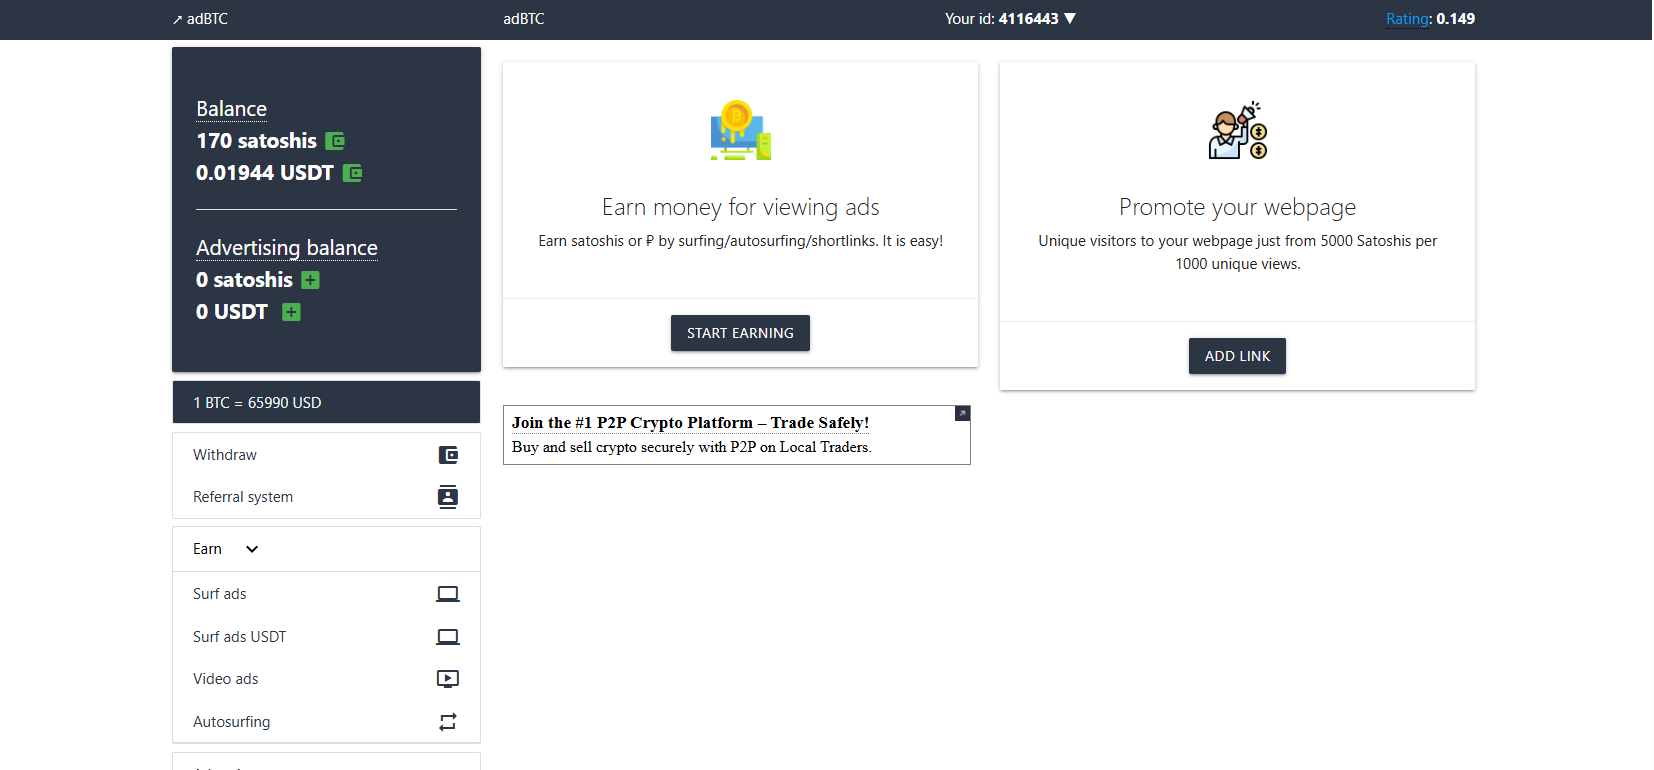Click the bitcoin monitor illustration on earn card
Viewport: 1654px width, 770px height.
(741, 130)
